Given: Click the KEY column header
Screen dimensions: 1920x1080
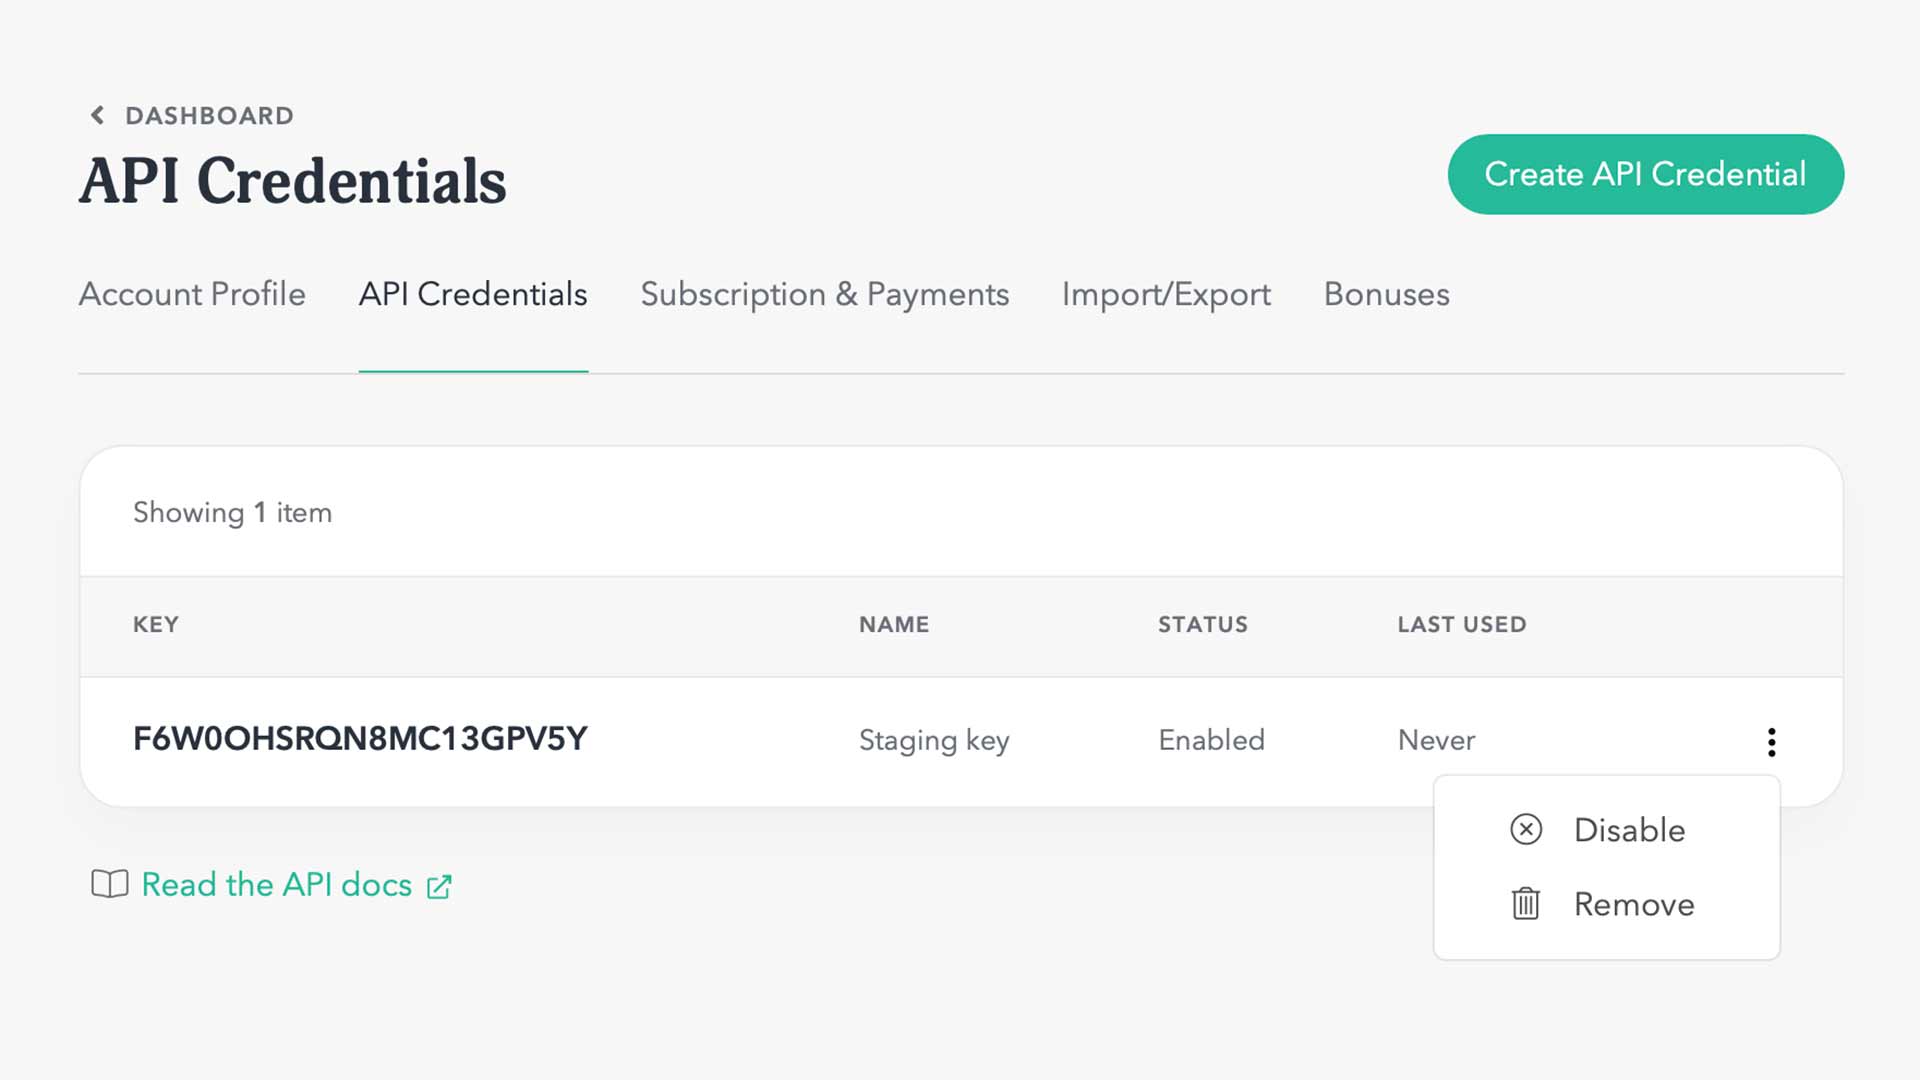Looking at the screenshot, I should coord(156,624).
